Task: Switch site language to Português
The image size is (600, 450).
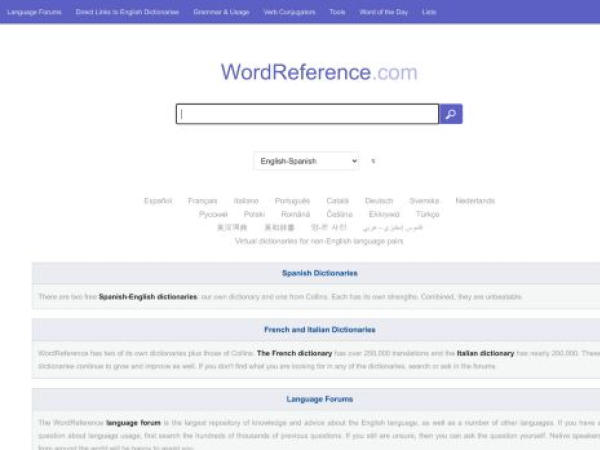Action: pyautogui.click(x=292, y=201)
